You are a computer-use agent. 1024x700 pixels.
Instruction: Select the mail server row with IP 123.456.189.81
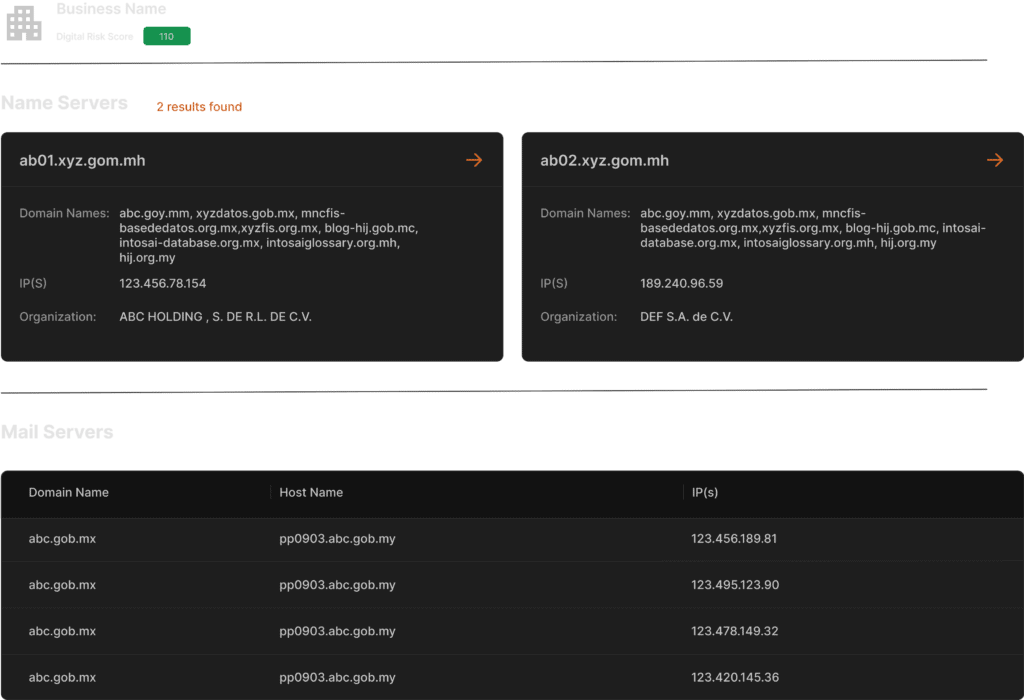tap(512, 539)
